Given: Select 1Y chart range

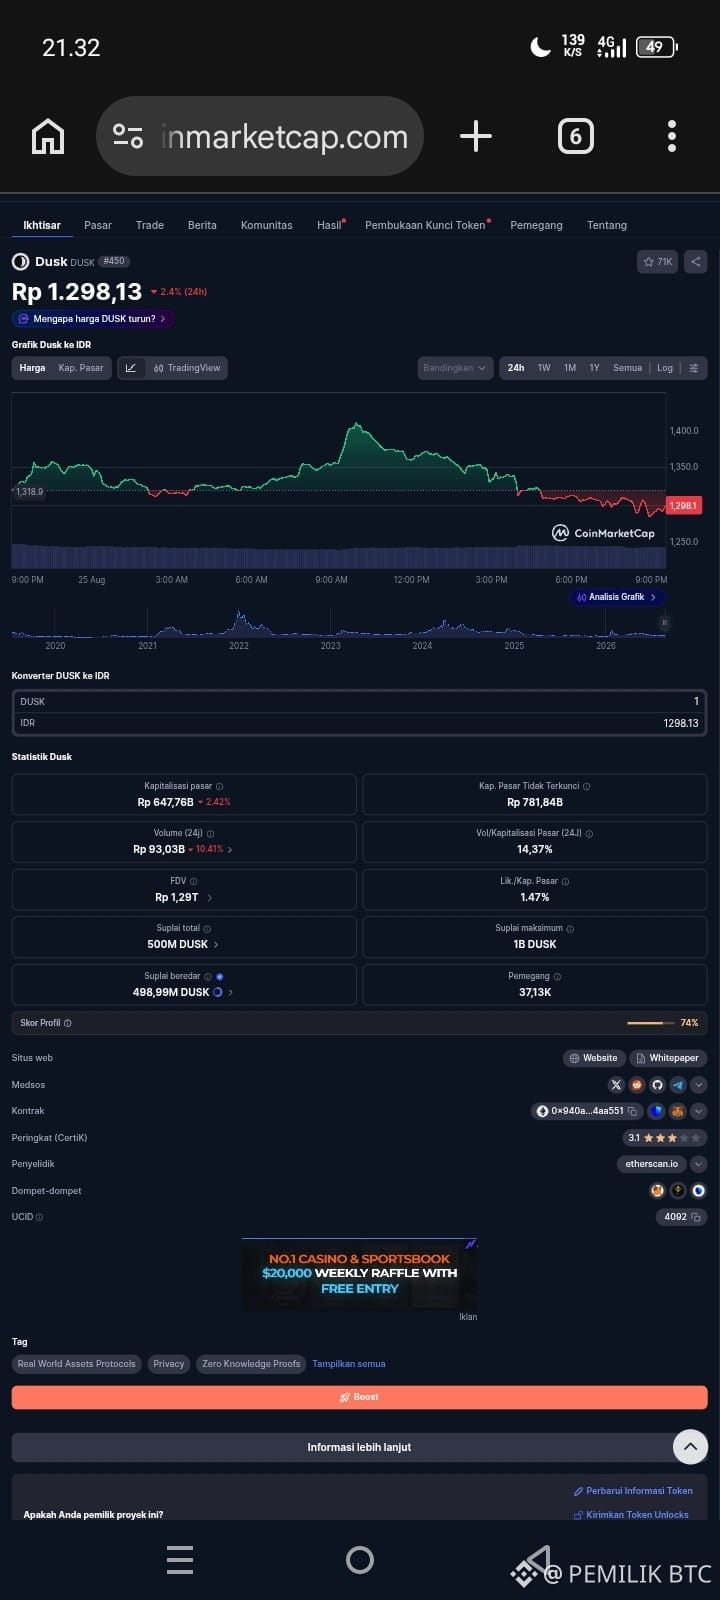Looking at the screenshot, I should pyautogui.click(x=594, y=368).
